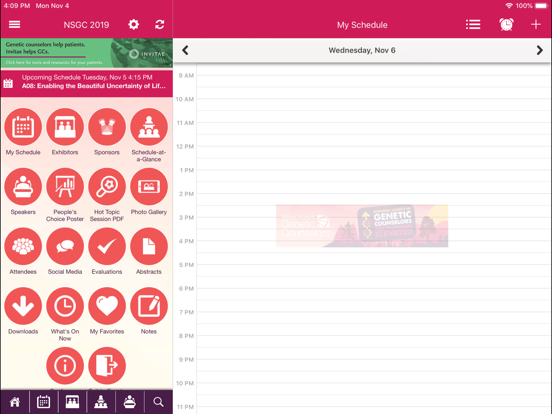This screenshot has width=552, height=414.
Task: Tap search magnifier in bottom bar
Action: click(158, 402)
